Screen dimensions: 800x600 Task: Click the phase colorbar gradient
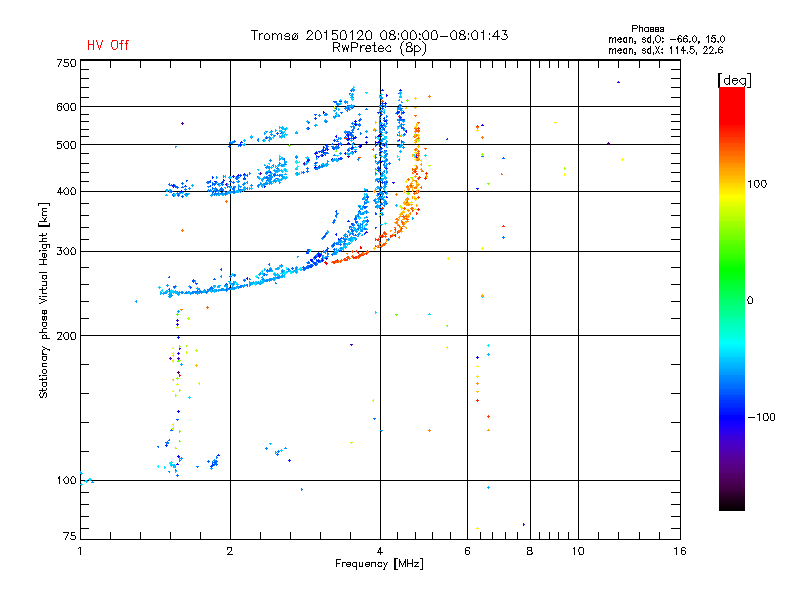[x=732, y=299]
